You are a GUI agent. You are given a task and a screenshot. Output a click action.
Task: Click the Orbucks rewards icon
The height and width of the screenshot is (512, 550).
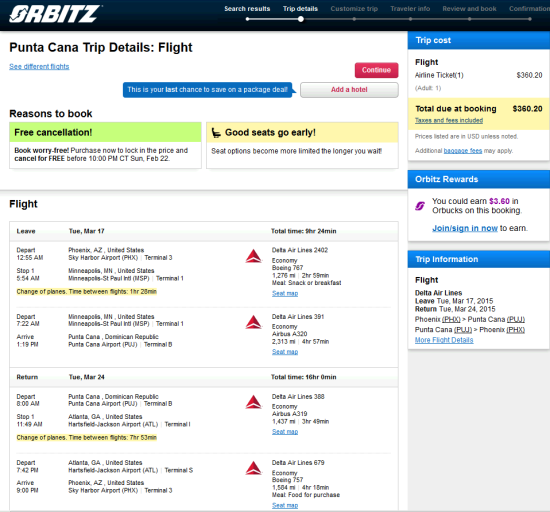(x=420, y=206)
